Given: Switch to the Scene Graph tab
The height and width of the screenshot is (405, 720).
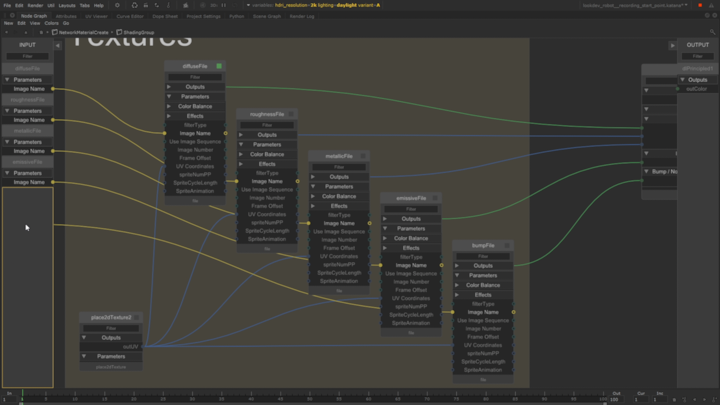Looking at the screenshot, I should click(x=267, y=16).
